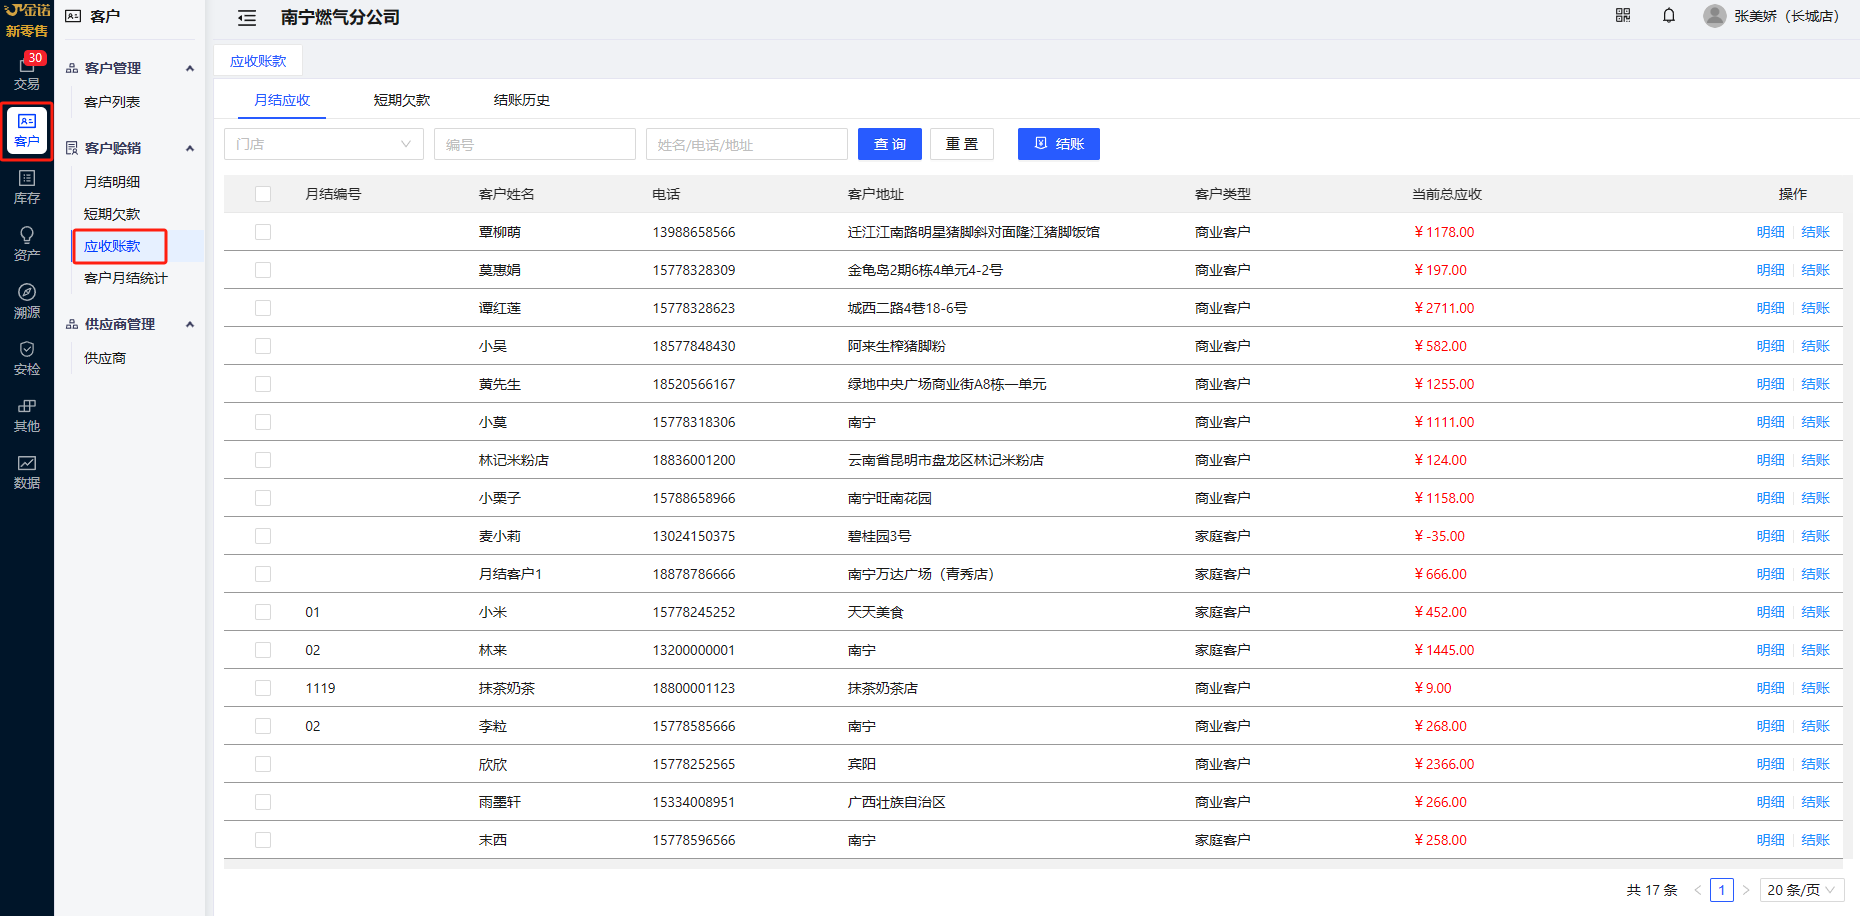1860x916 pixels.
Task: Click 结账 for customer 麦小莉
Action: pos(1815,536)
